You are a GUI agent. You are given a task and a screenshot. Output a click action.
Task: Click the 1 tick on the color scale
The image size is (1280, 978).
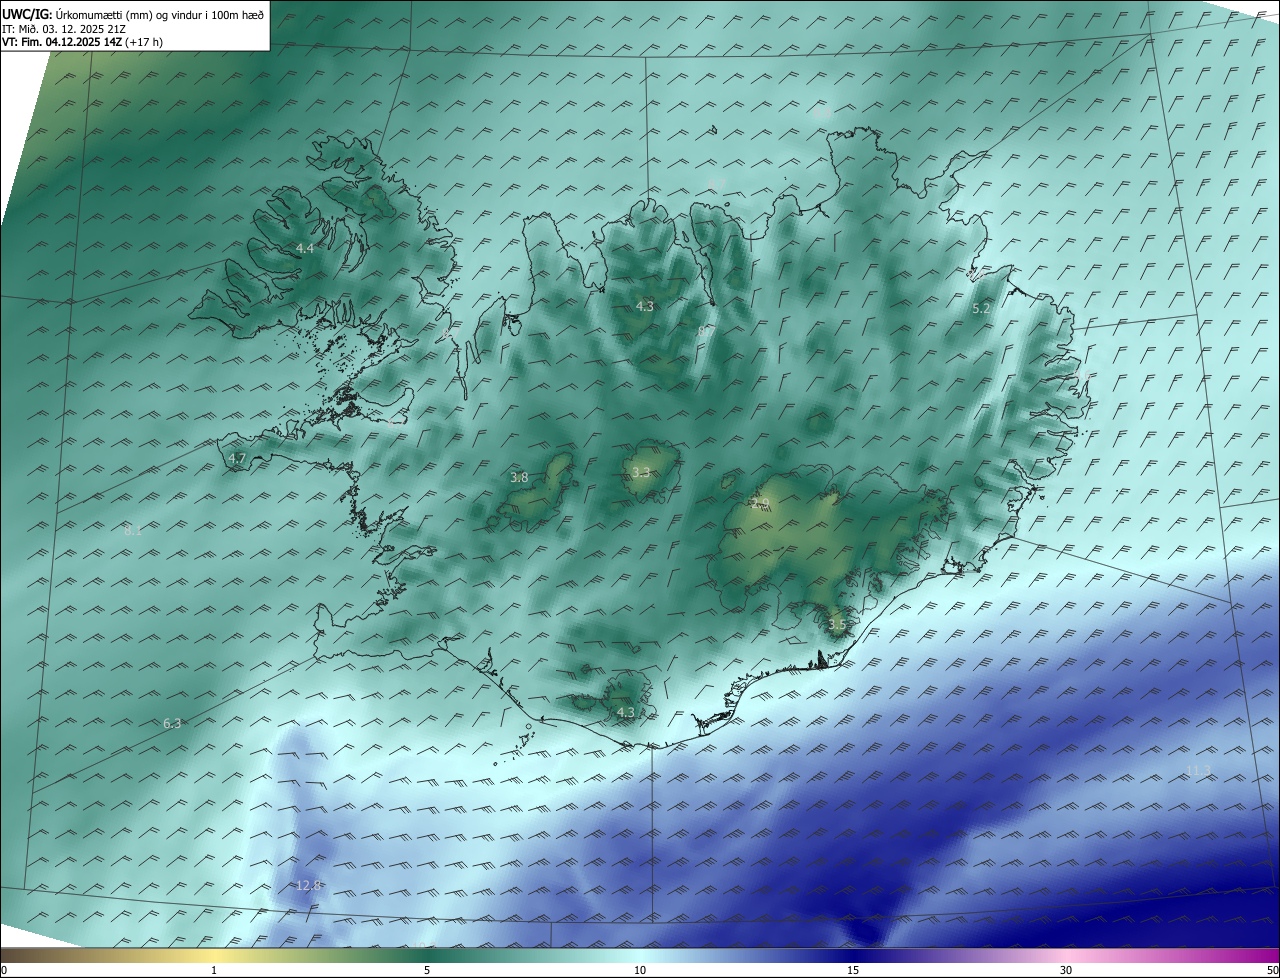[214, 970]
